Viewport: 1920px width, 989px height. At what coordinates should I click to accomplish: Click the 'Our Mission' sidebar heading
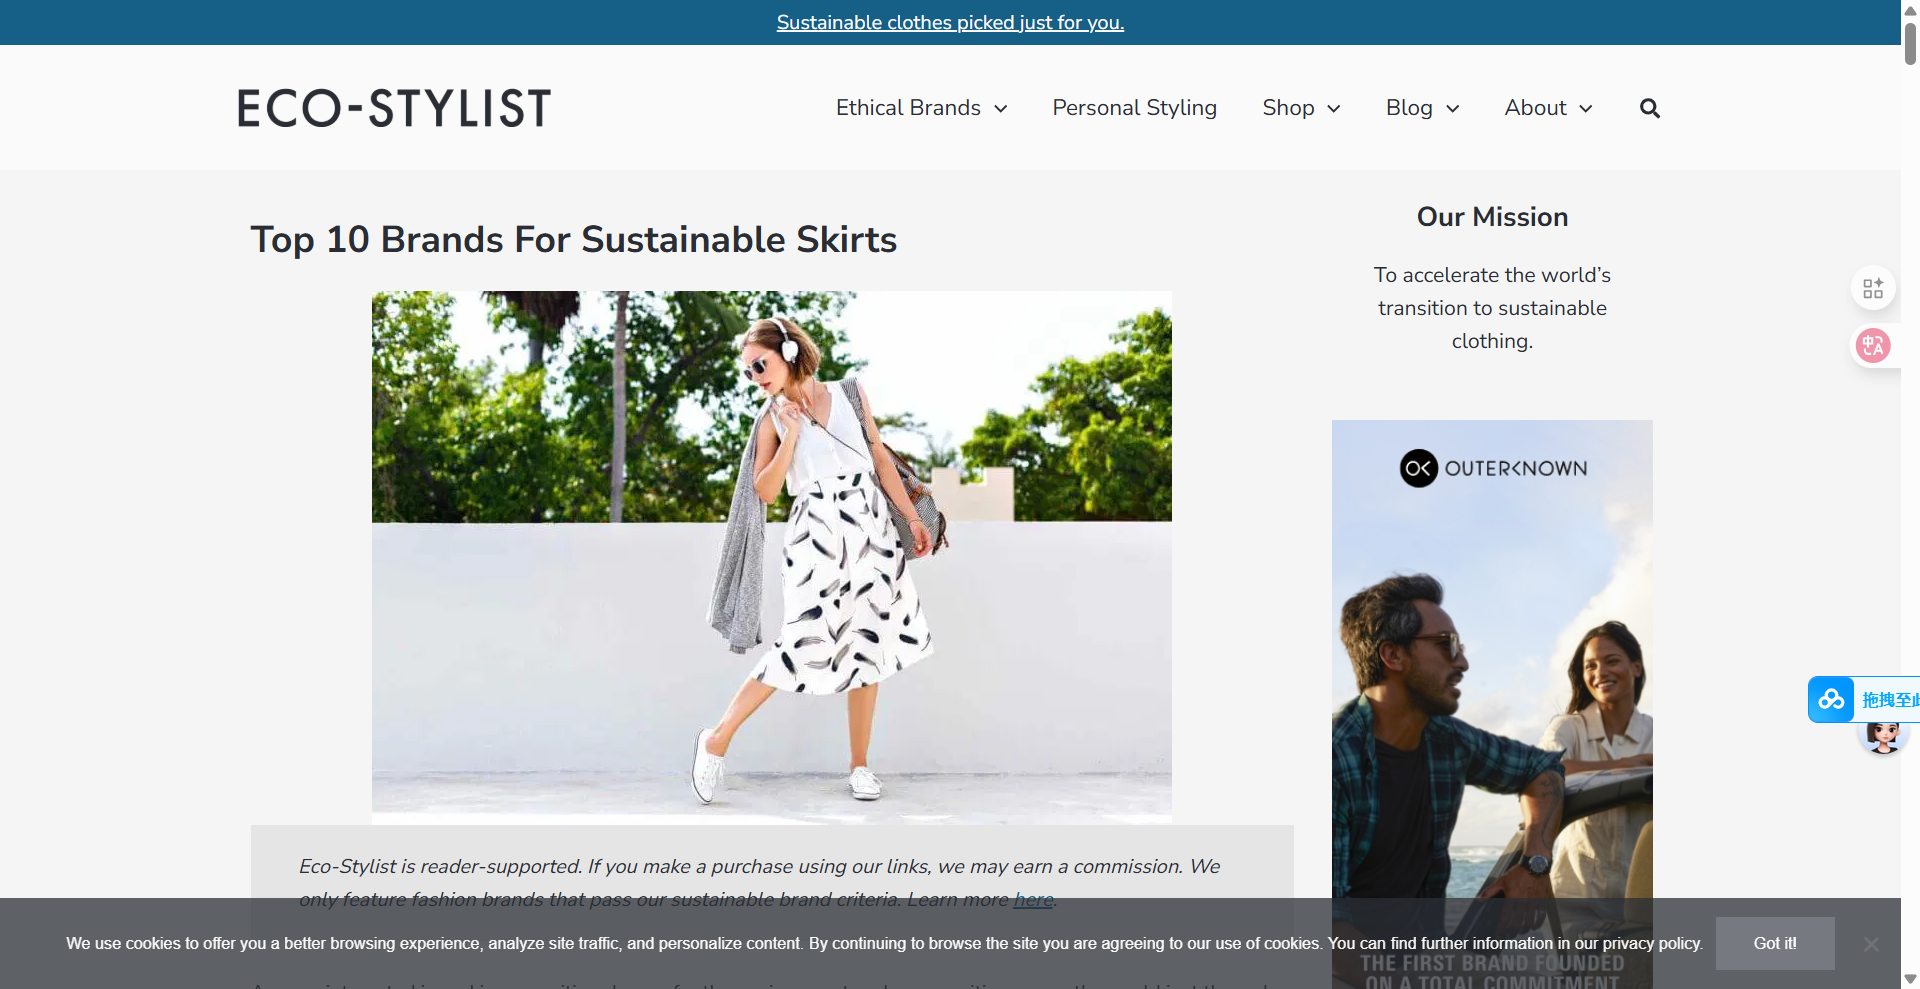tap(1492, 217)
